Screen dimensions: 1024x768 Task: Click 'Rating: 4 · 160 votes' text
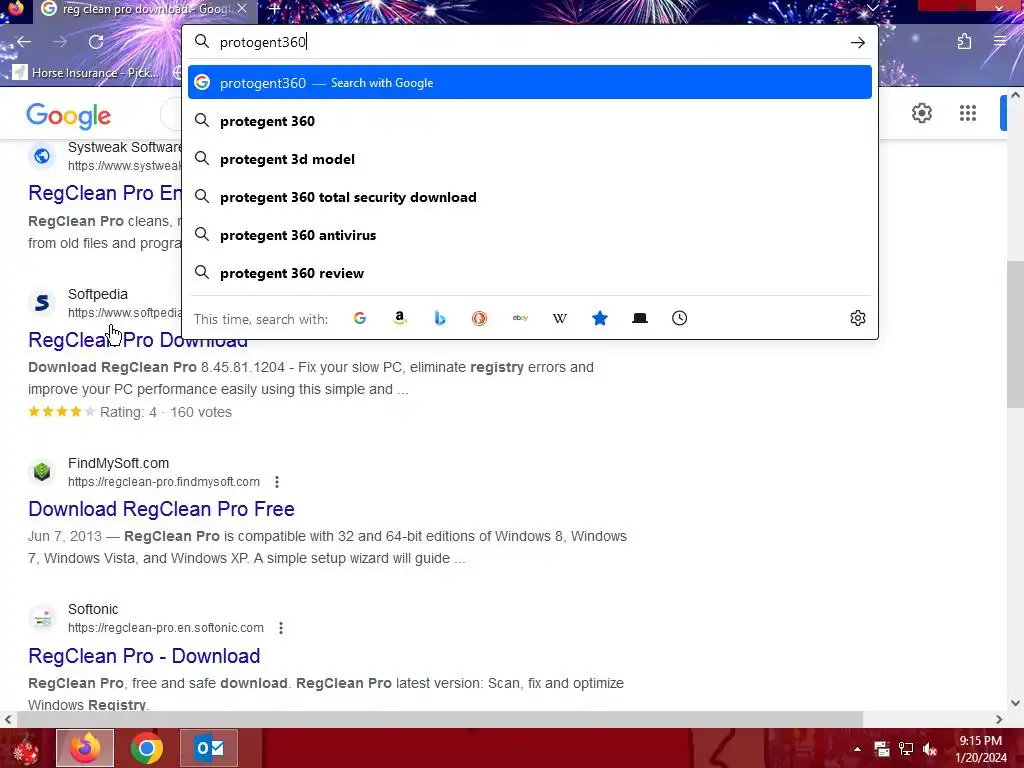(166, 412)
